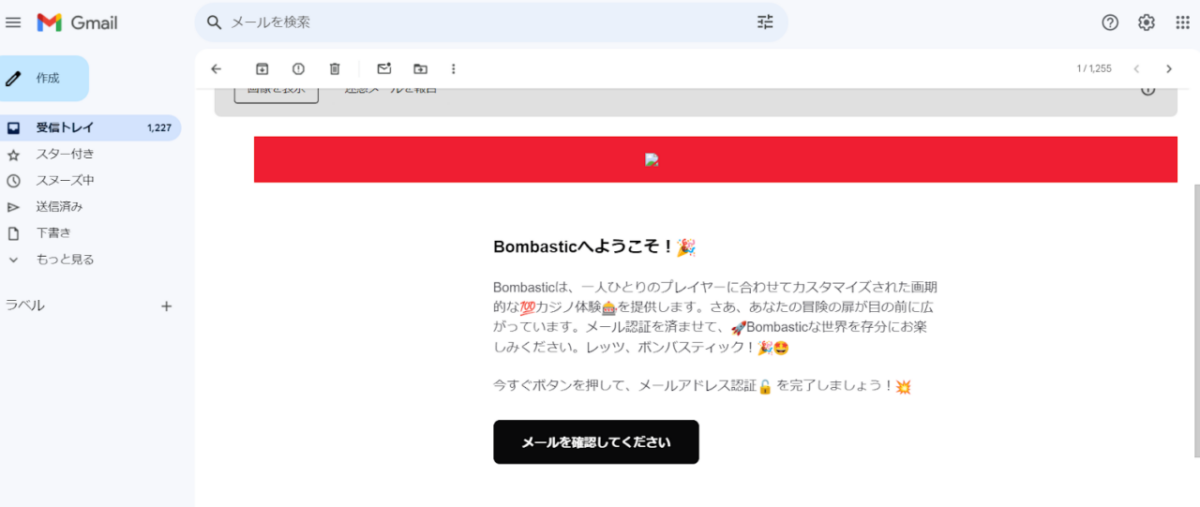Report this email as spam
The height and width of the screenshot is (507, 1200).
(x=298, y=69)
